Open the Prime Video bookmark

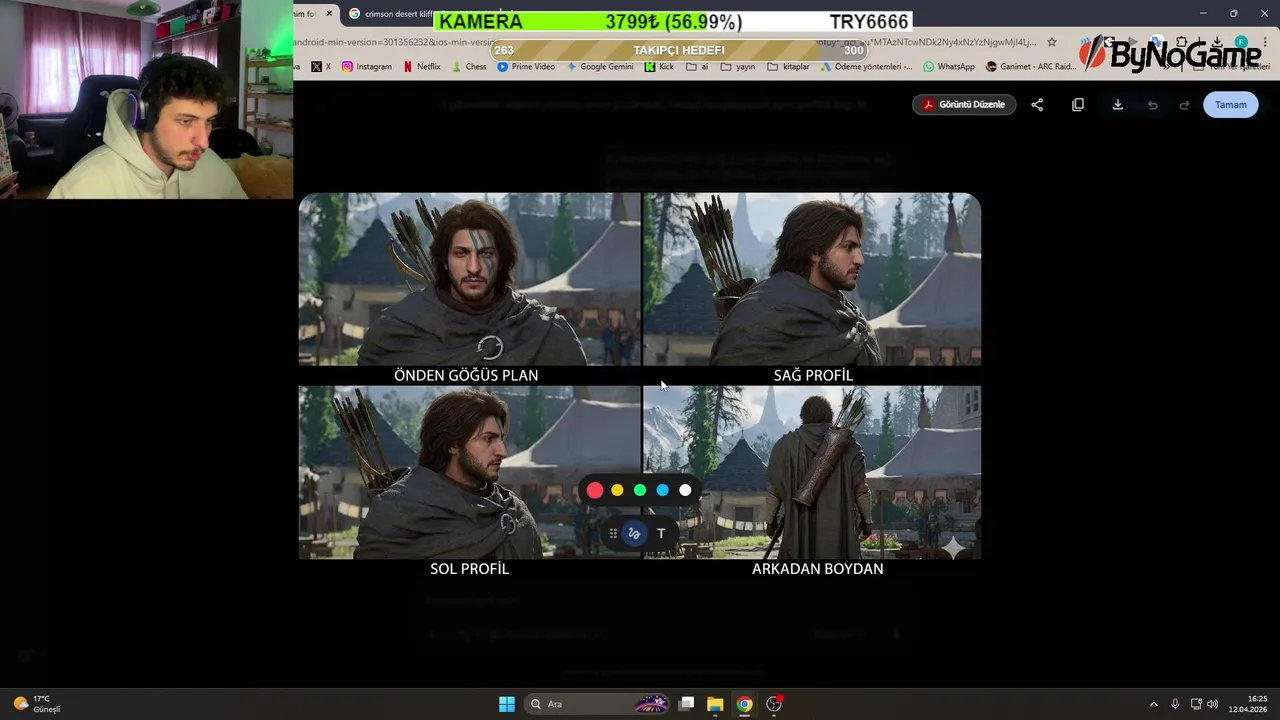point(526,67)
